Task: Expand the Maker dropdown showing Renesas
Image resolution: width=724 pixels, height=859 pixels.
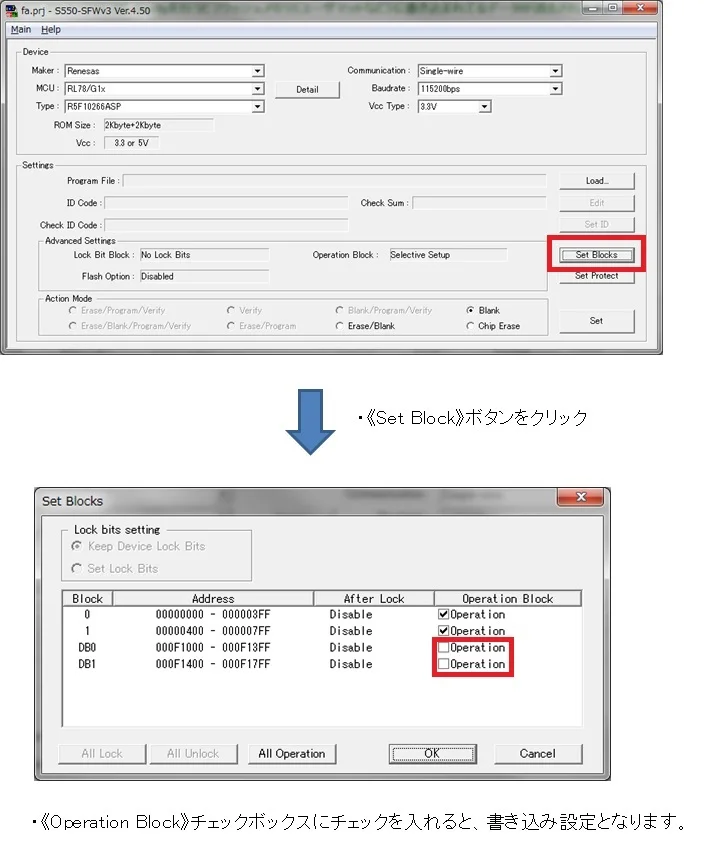Action: click(258, 71)
